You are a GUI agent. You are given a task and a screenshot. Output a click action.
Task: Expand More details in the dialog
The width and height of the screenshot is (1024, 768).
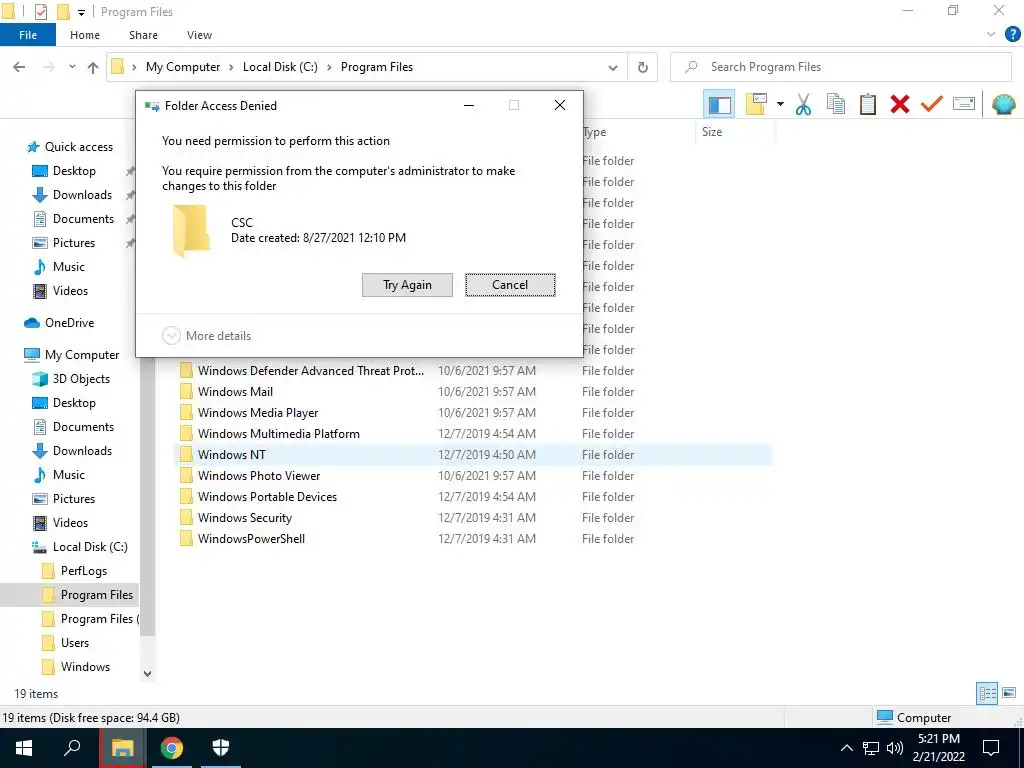pos(206,336)
